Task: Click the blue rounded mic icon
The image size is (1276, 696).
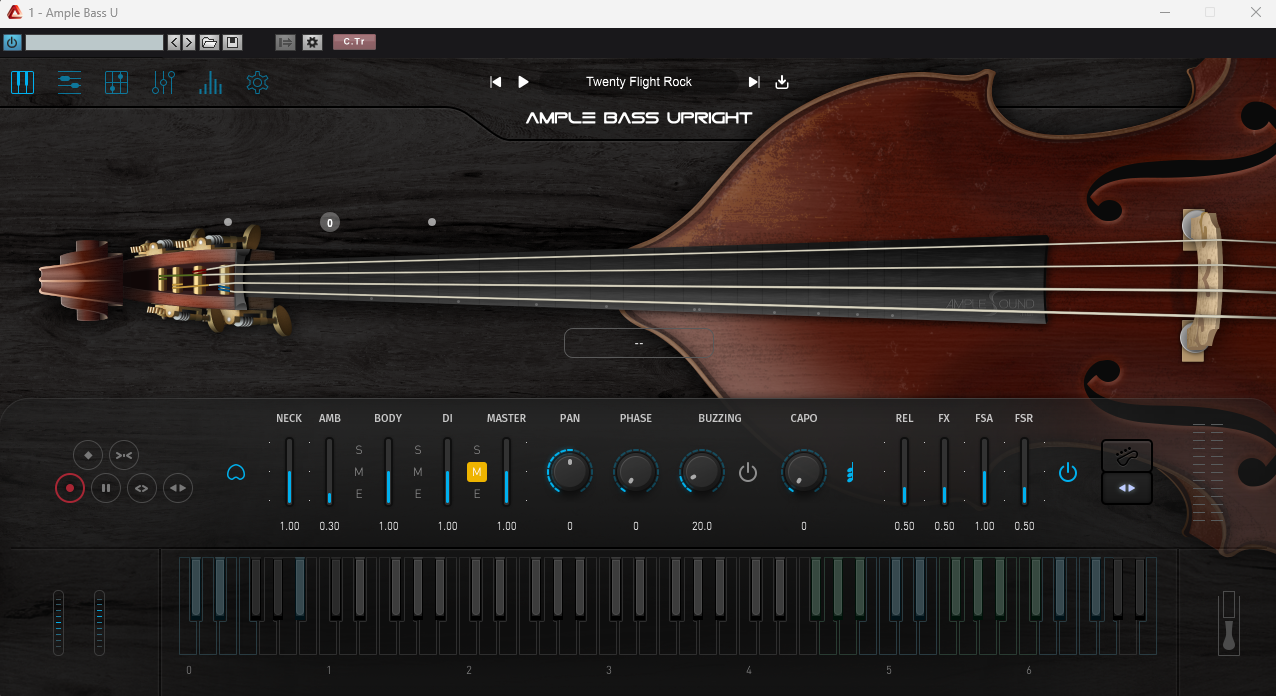Action: [x=236, y=472]
